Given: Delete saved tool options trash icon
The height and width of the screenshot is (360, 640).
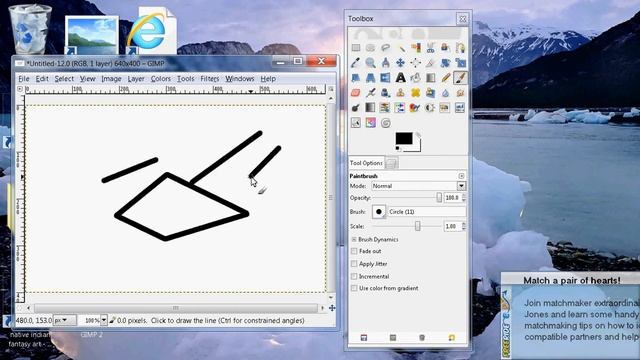Looking at the screenshot, I should coord(422,338).
